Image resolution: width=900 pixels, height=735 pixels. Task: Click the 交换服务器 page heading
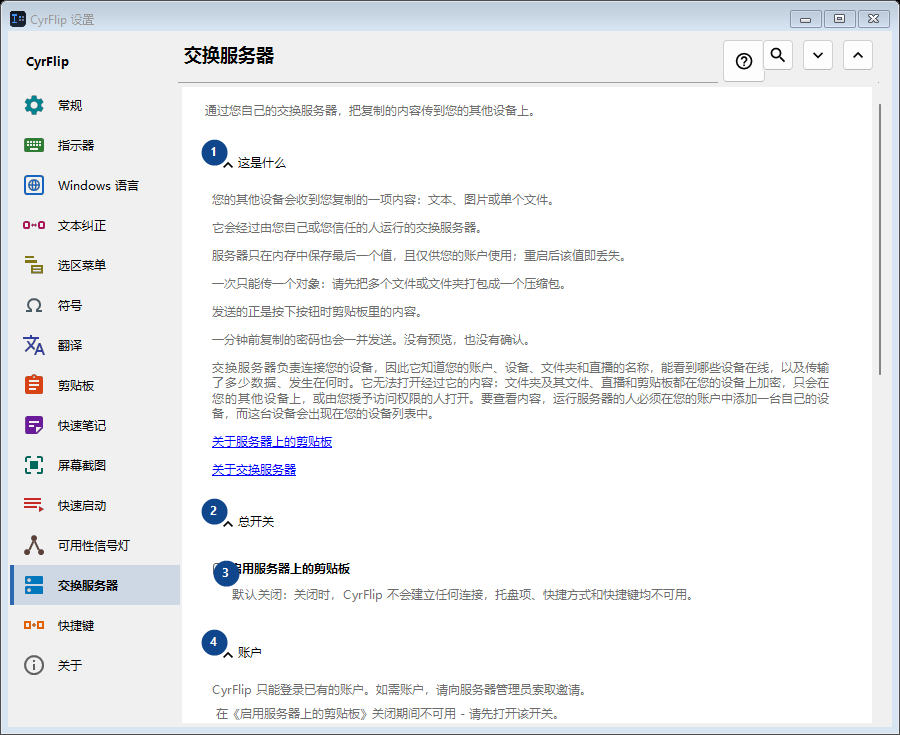point(229,56)
